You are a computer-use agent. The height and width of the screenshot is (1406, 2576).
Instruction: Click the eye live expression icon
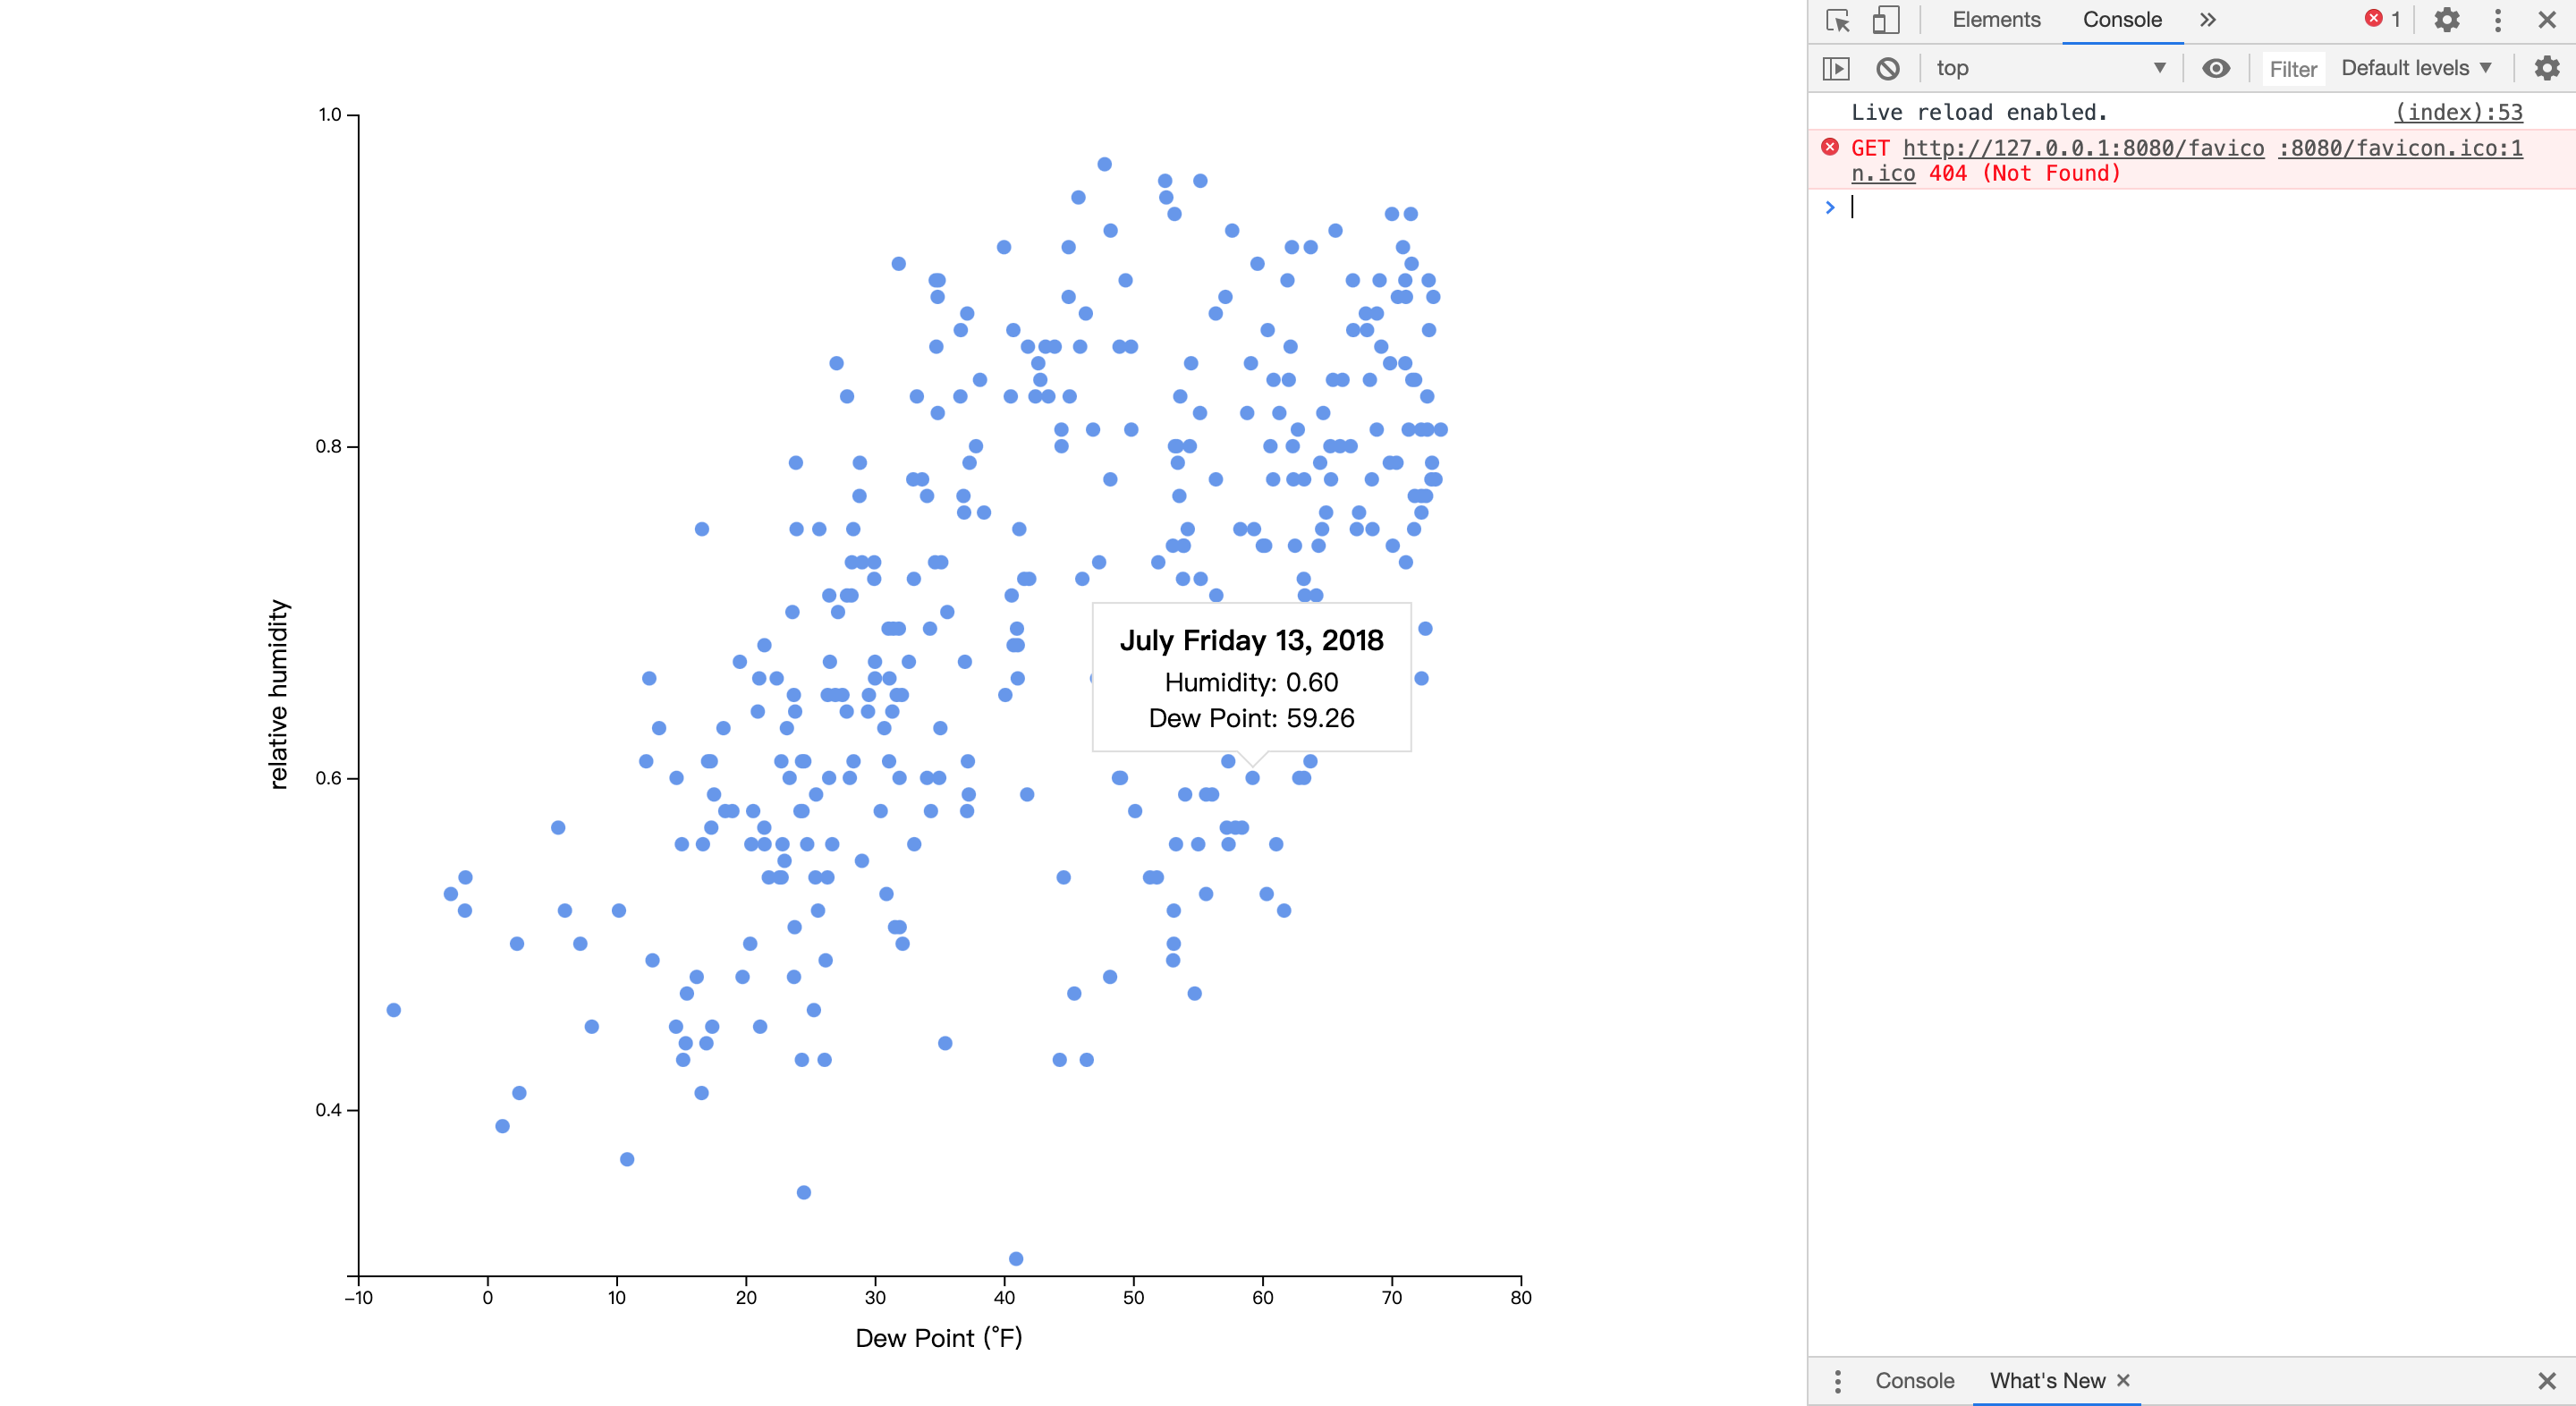[x=2215, y=68]
